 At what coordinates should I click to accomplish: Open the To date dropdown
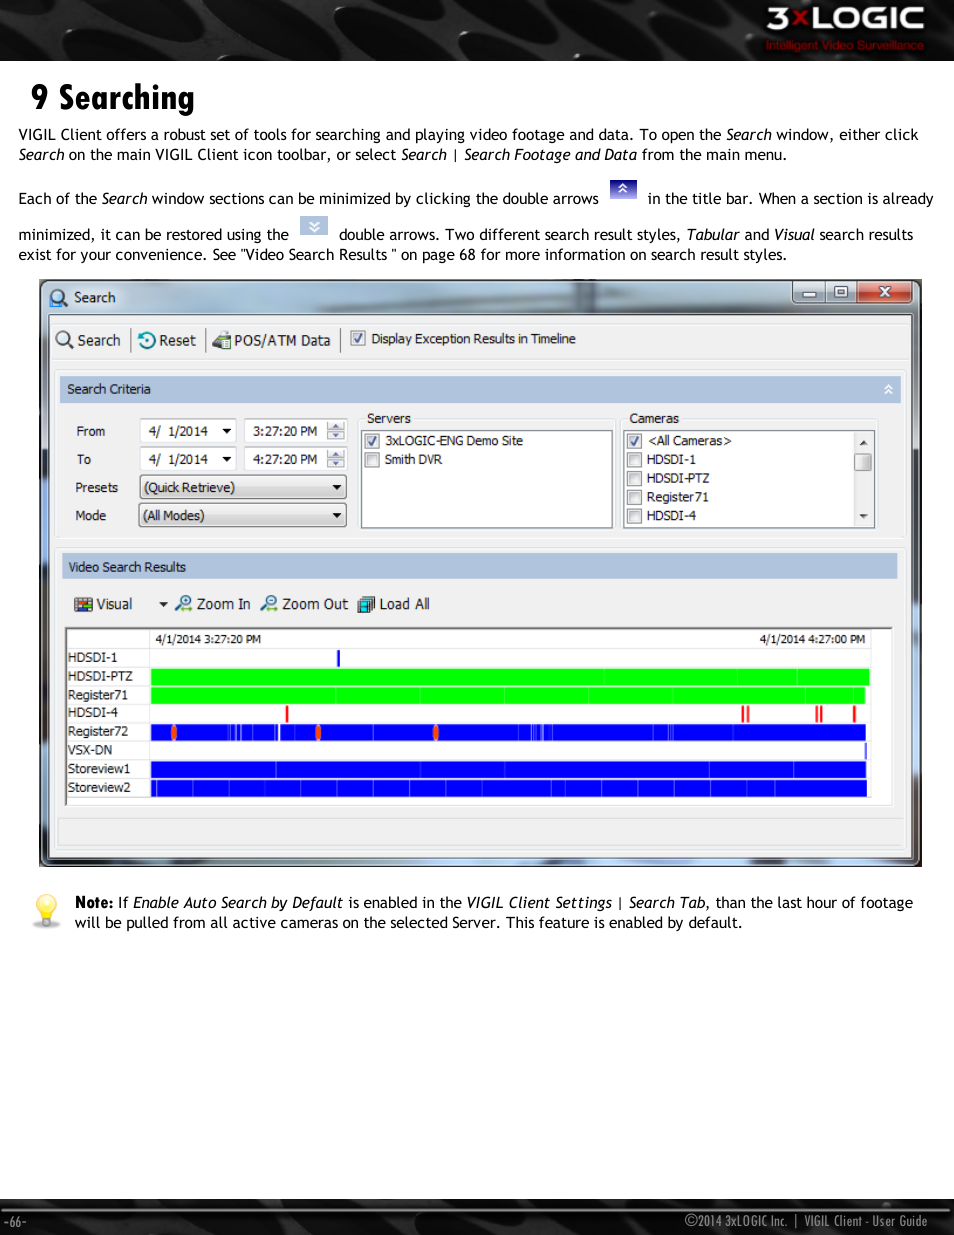click(x=227, y=459)
